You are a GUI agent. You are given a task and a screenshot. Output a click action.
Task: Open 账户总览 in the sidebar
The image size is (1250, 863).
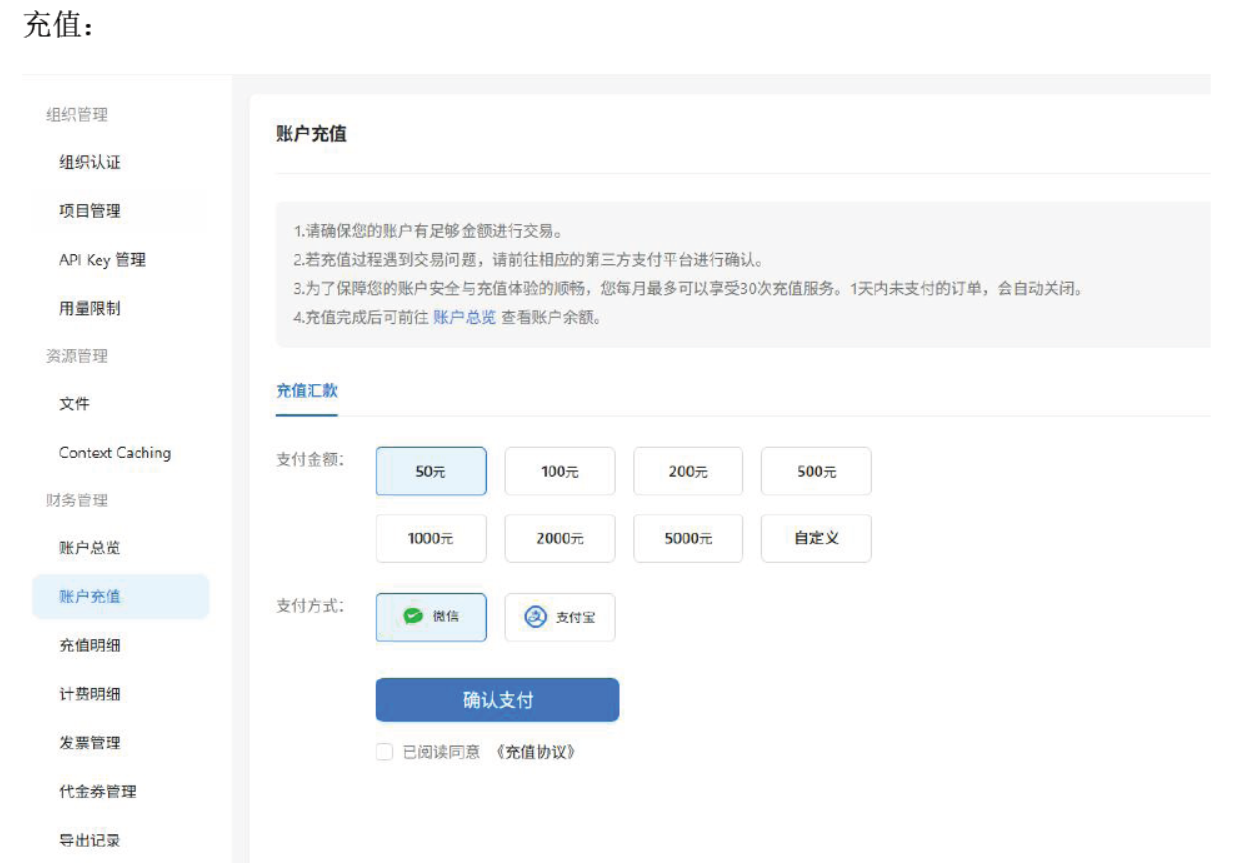pyautogui.click(x=90, y=548)
